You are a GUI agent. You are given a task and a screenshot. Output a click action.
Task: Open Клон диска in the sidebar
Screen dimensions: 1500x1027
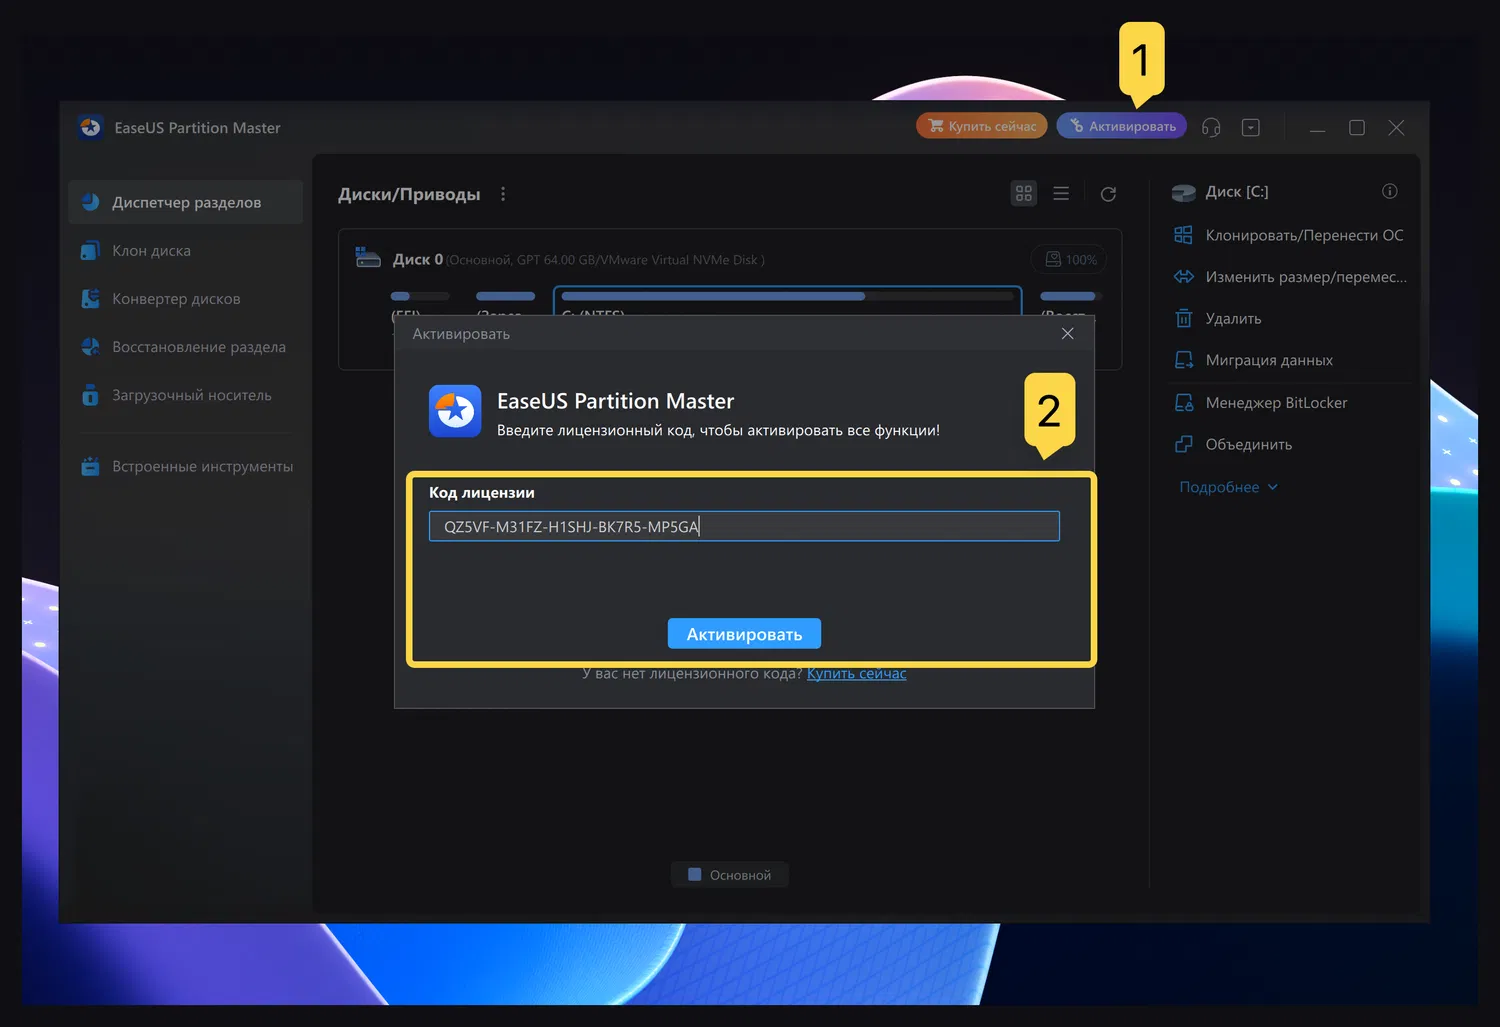pyautogui.click(x=186, y=250)
